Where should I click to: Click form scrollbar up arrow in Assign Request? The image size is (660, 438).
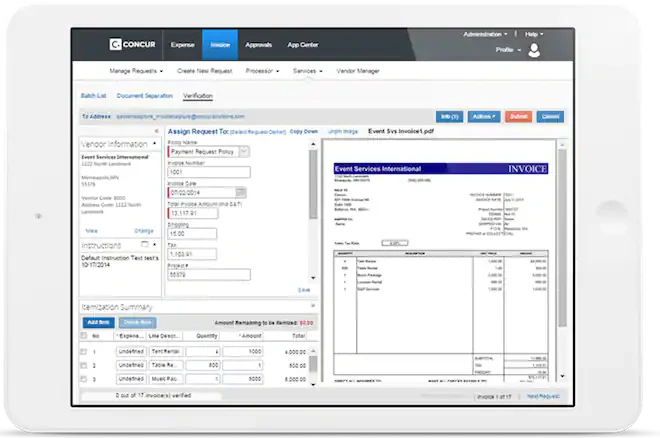click(x=313, y=144)
